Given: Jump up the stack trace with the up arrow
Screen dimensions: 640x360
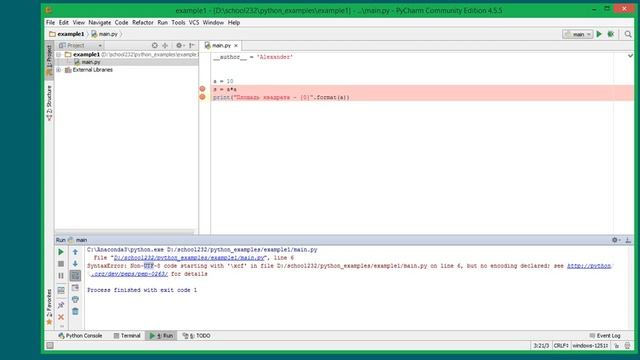Looking at the screenshot, I should (75, 252).
